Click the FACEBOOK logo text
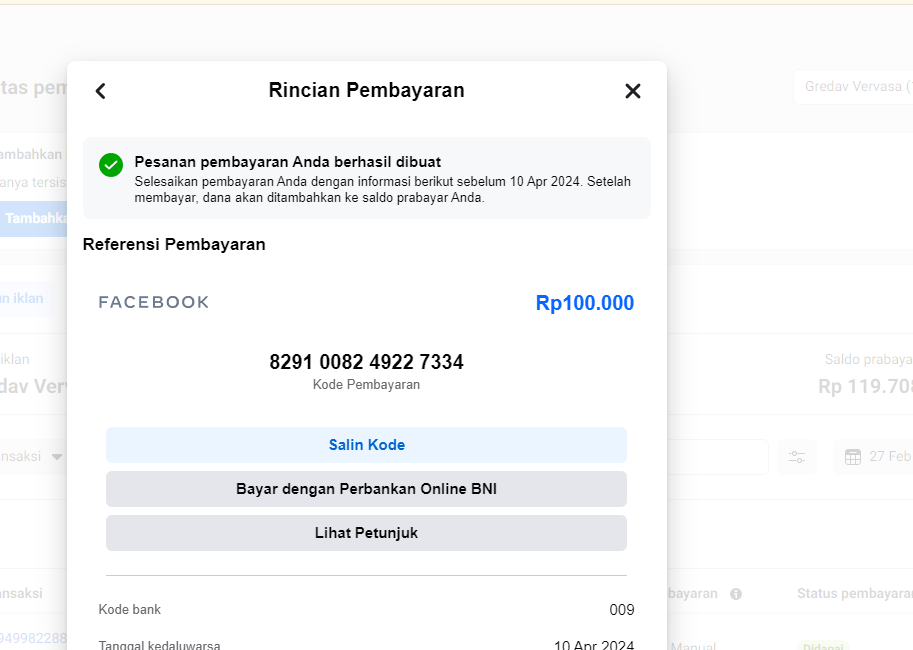This screenshot has width=913, height=650. click(x=154, y=302)
